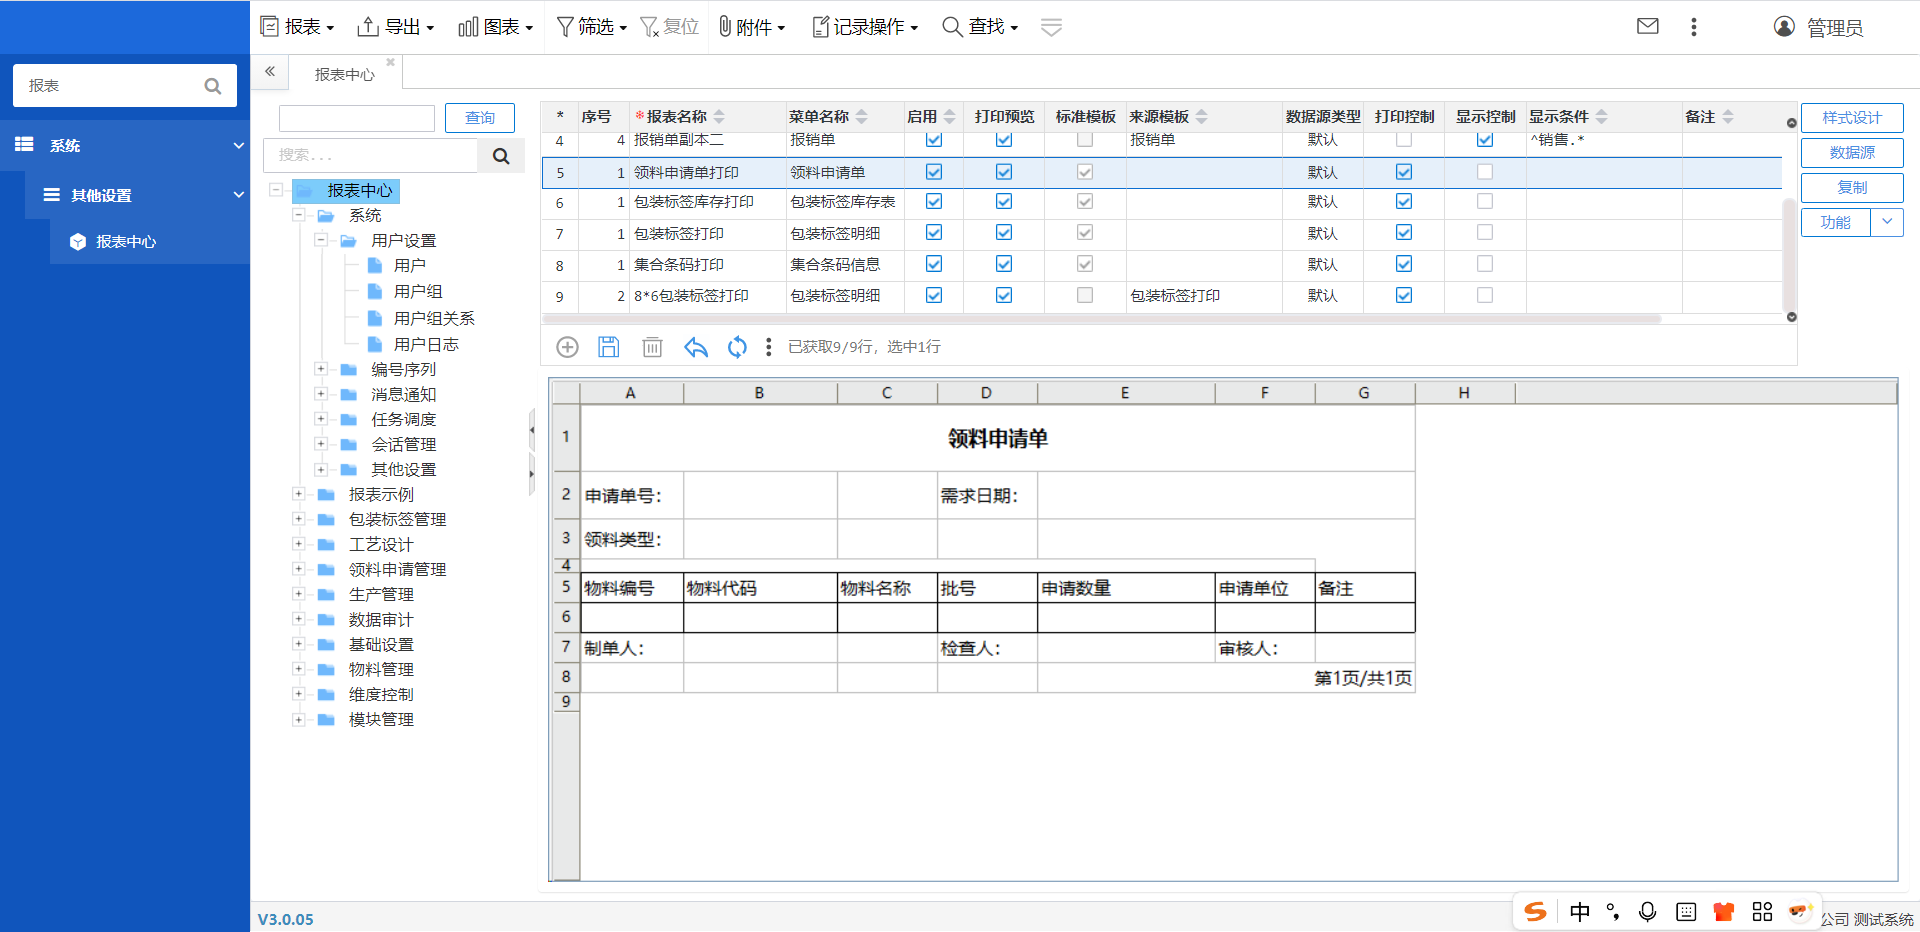Open the 导出 menu in toolbar
Image resolution: width=1920 pixels, height=932 pixels.
(x=396, y=27)
